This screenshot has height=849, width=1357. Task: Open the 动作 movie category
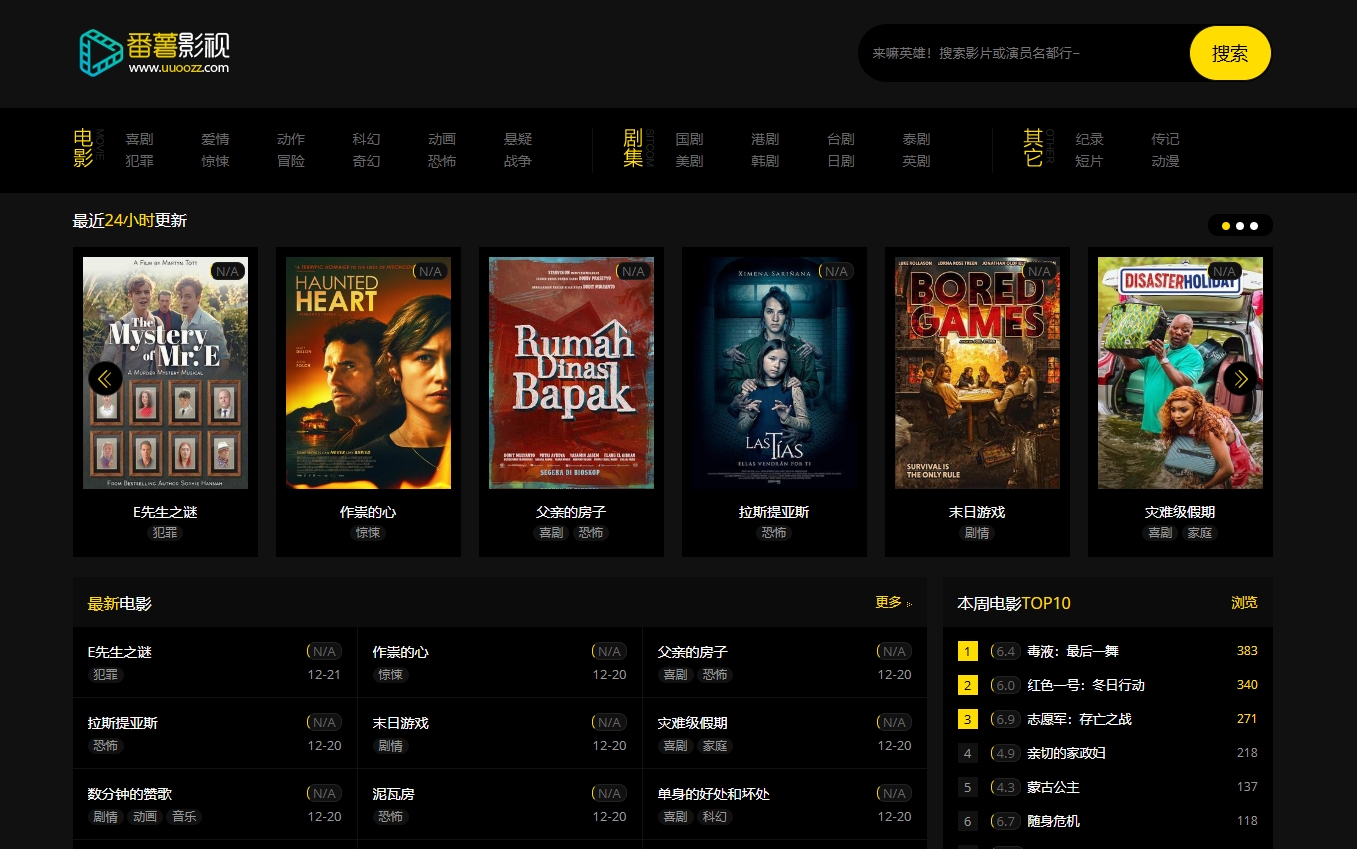[291, 139]
